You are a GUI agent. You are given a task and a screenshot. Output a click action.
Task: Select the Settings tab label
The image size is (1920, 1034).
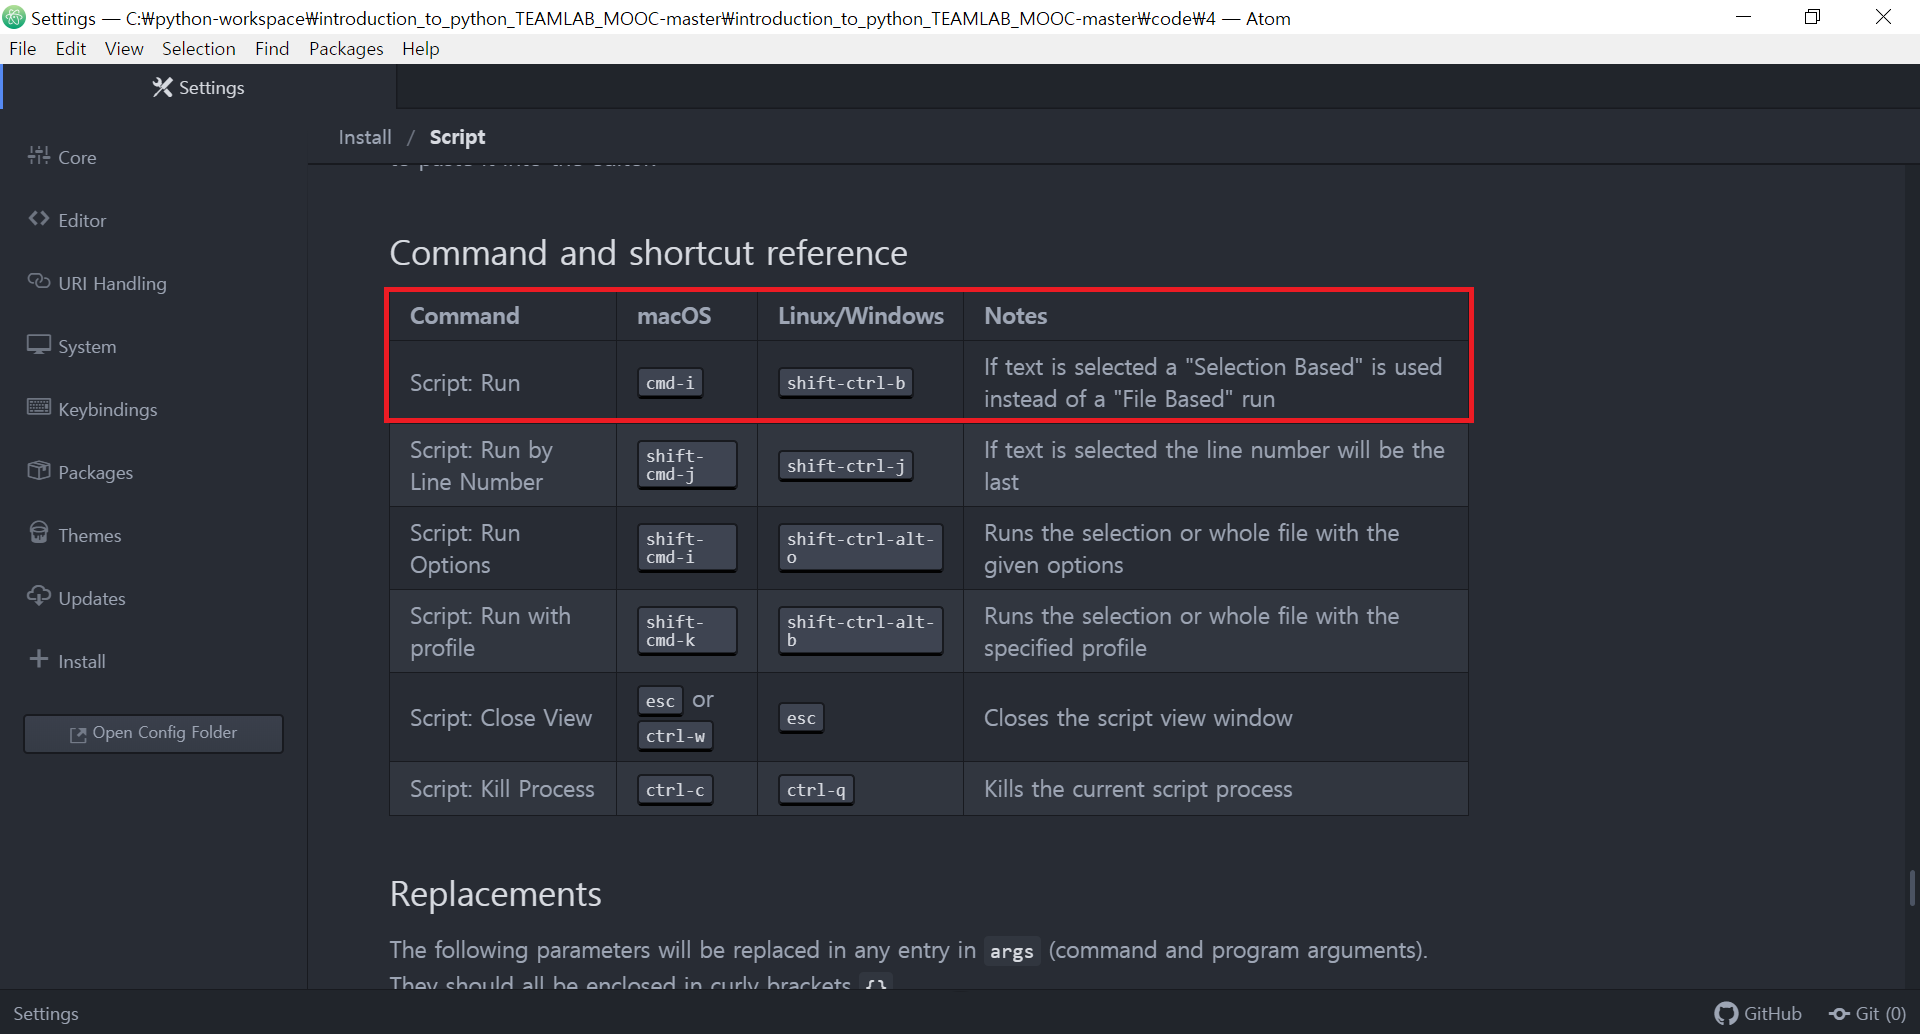212,87
